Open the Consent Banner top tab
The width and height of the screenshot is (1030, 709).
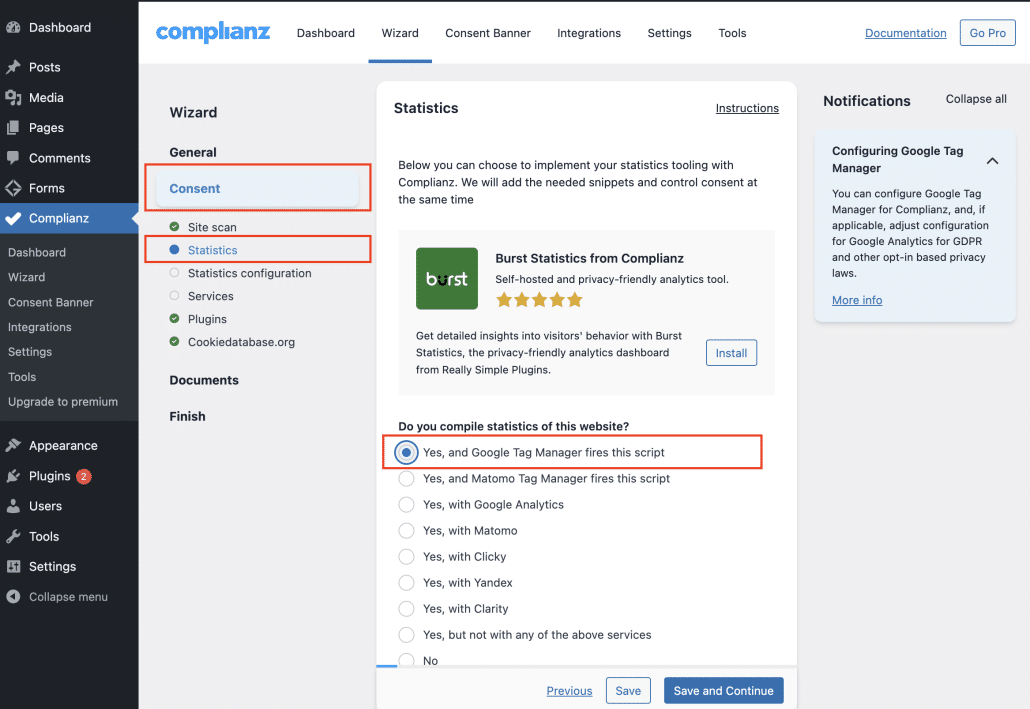488,33
